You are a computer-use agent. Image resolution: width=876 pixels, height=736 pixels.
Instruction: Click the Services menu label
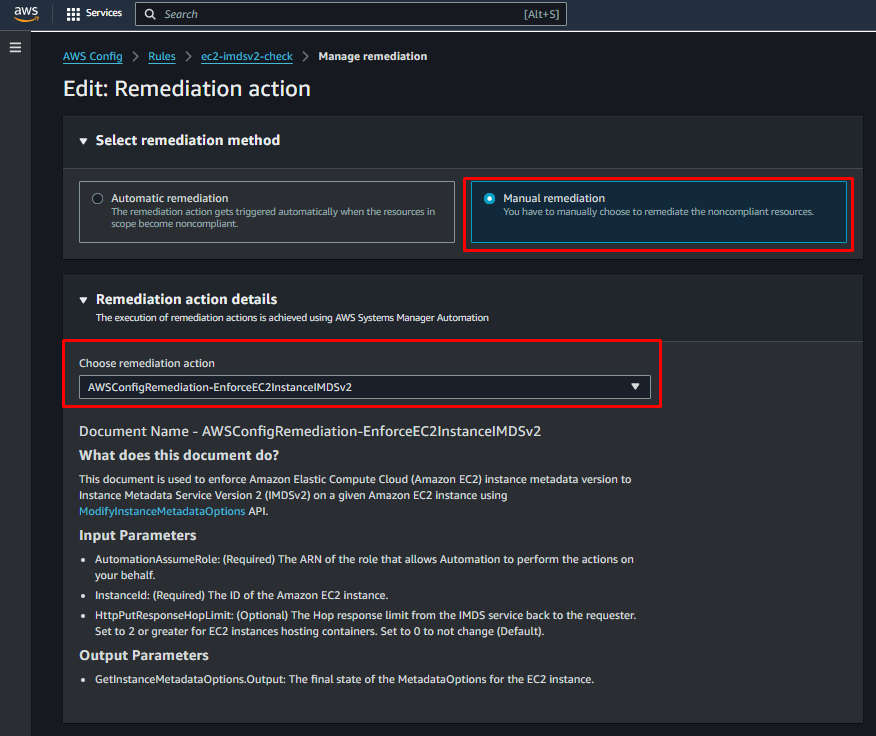click(104, 13)
